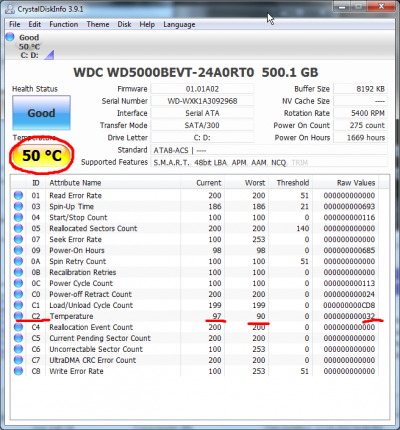Viewport: 400px width, 430px height.
Task: Open the Function menu
Action: (x=64, y=24)
